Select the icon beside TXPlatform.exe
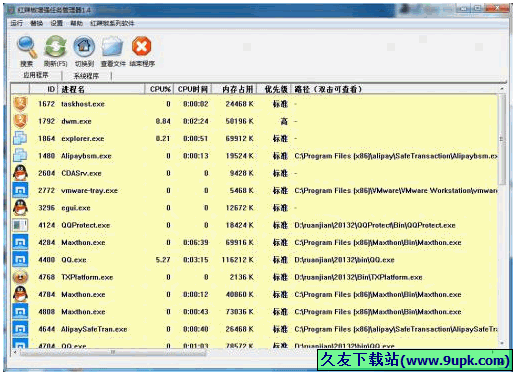This screenshot has height=374, width=516. (20, 277)
